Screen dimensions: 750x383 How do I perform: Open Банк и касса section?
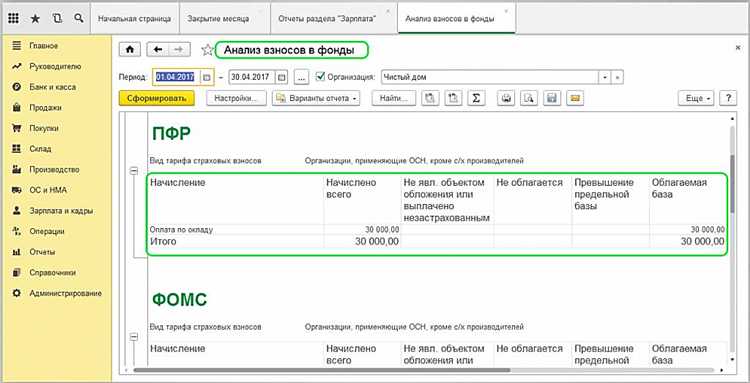point(52,87)
